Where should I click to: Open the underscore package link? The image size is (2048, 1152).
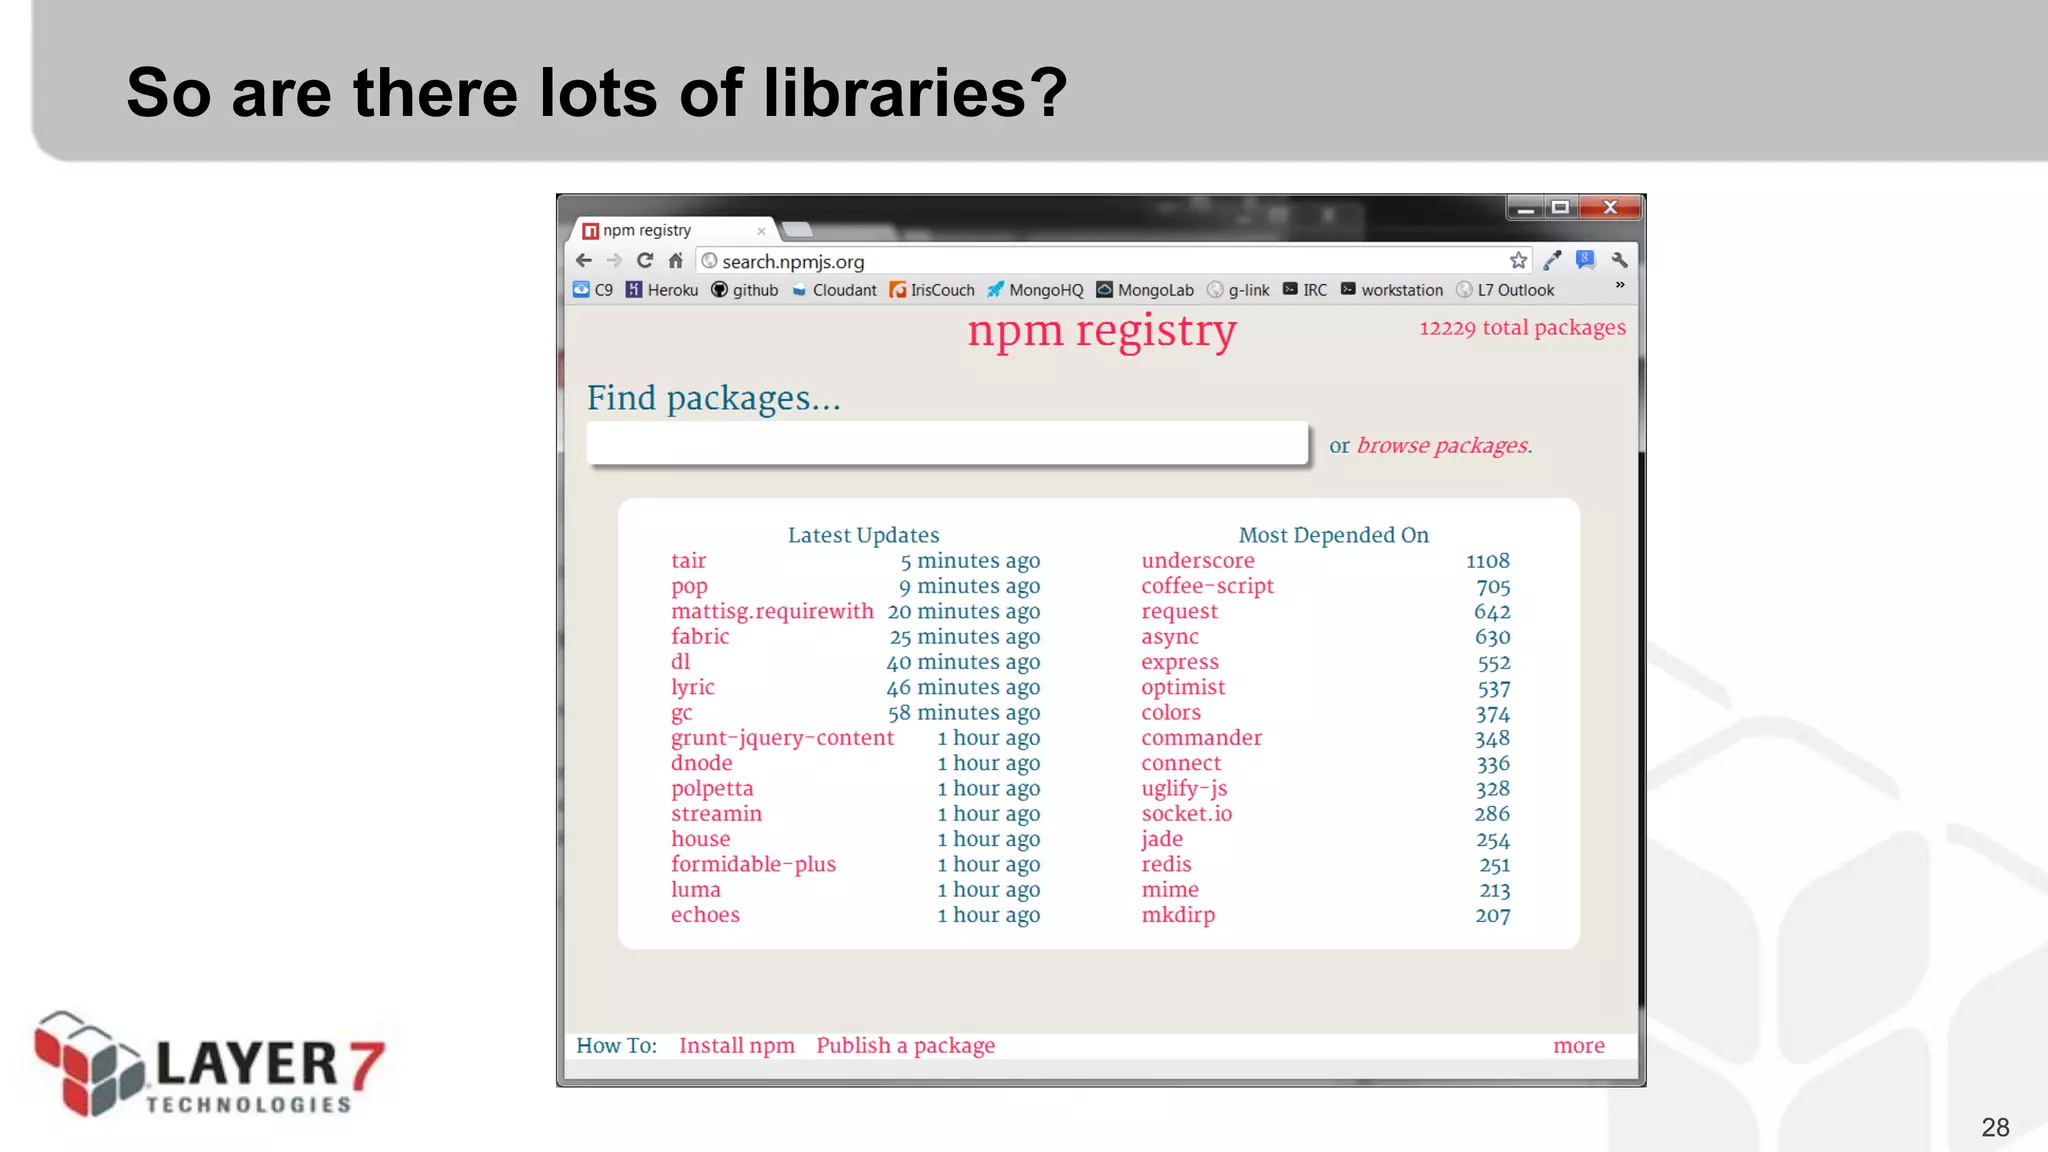click(1197, 561)
